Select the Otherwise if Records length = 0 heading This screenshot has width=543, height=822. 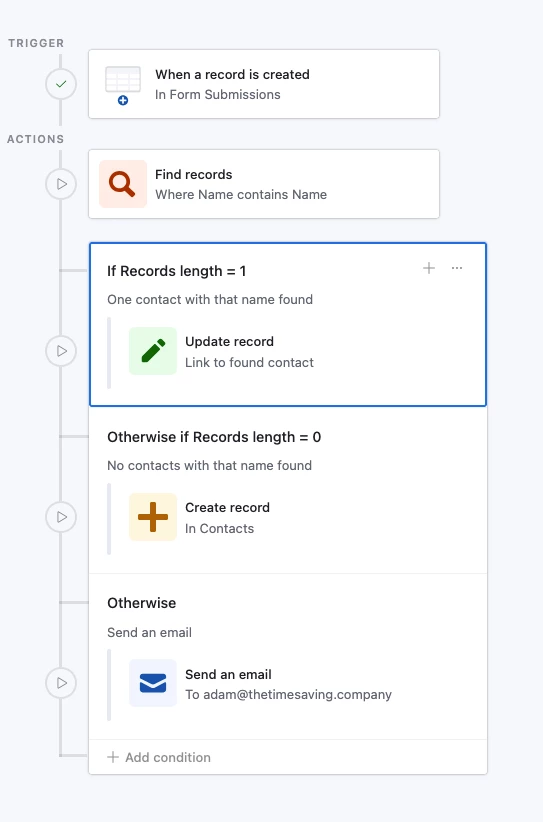click(x=214, y=437)
